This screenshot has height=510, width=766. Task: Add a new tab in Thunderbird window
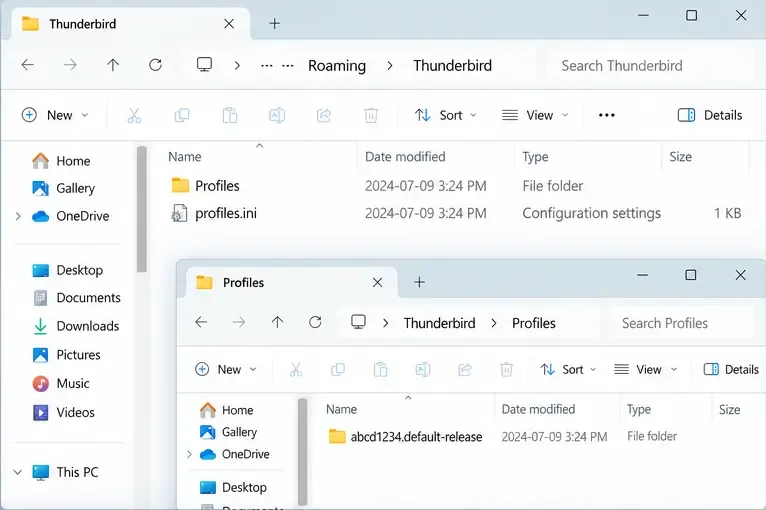coord(275,23)
